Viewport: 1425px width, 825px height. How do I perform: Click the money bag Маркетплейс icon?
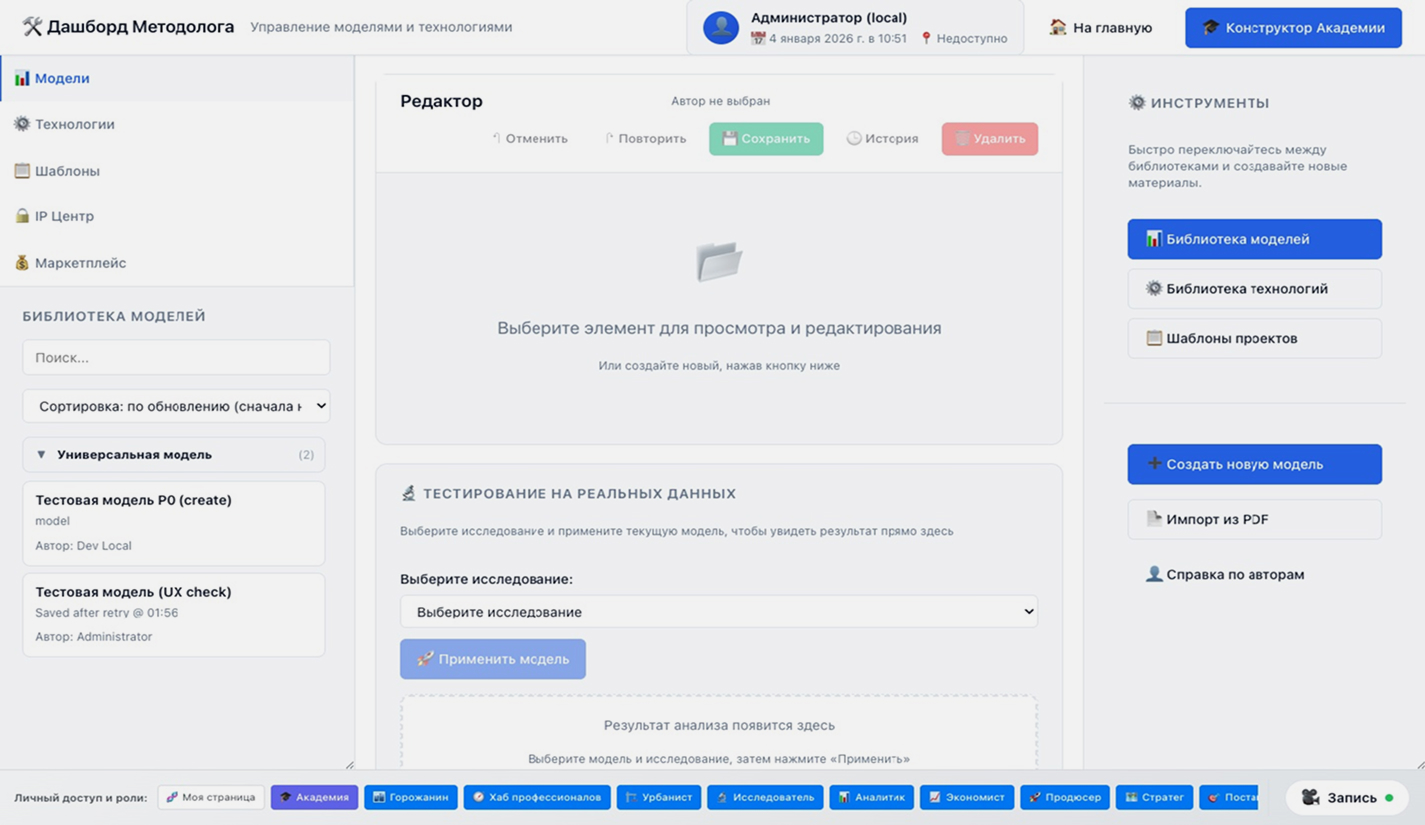[22, 263]
